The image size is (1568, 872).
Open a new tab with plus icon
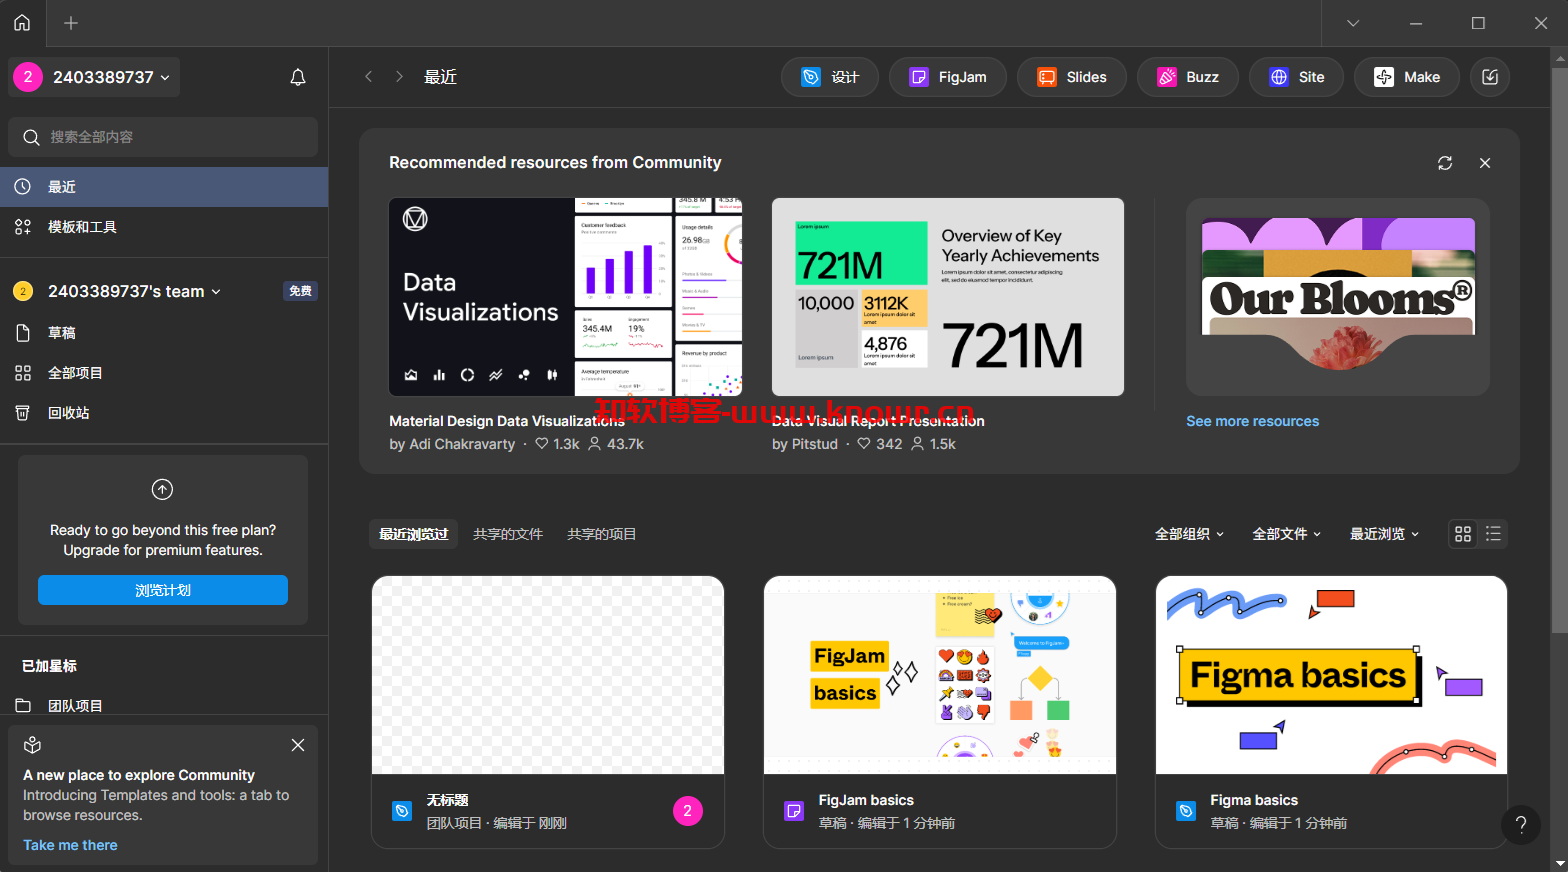pos(71,23)
